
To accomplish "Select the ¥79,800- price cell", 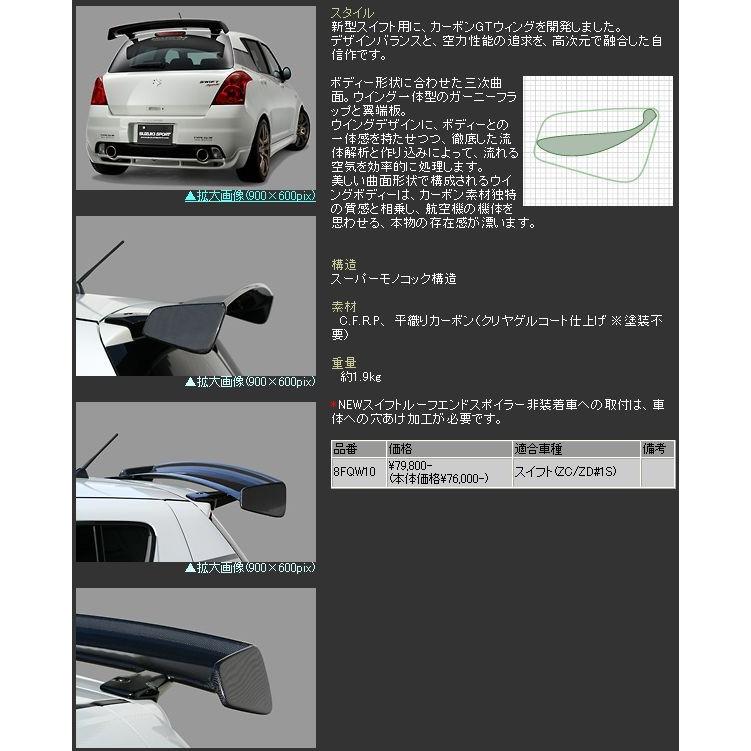I will coord(449,472).
